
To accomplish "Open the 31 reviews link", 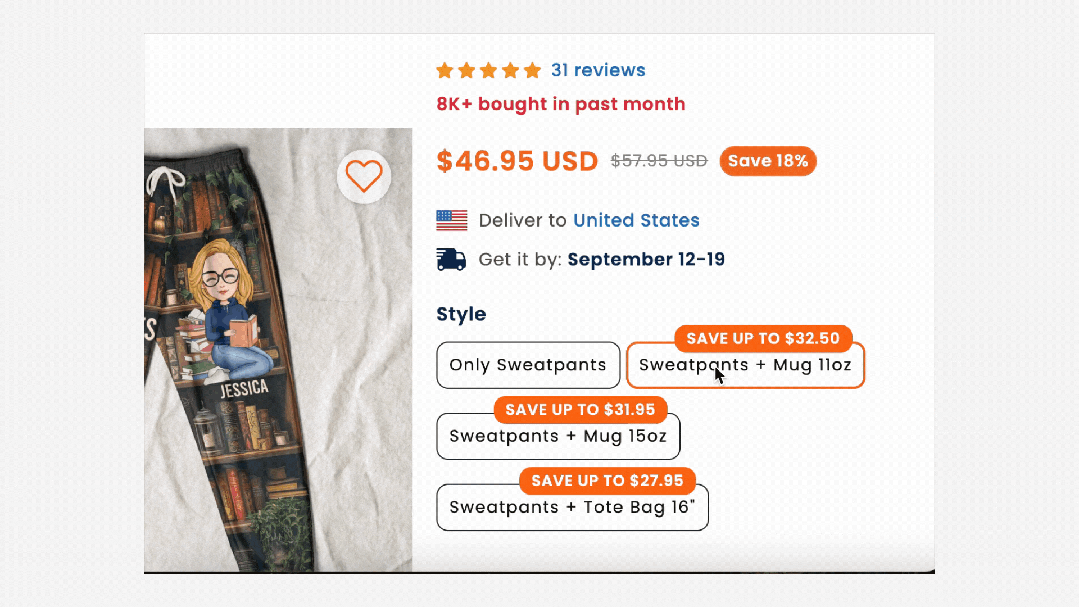I will (x=598, y=70).
